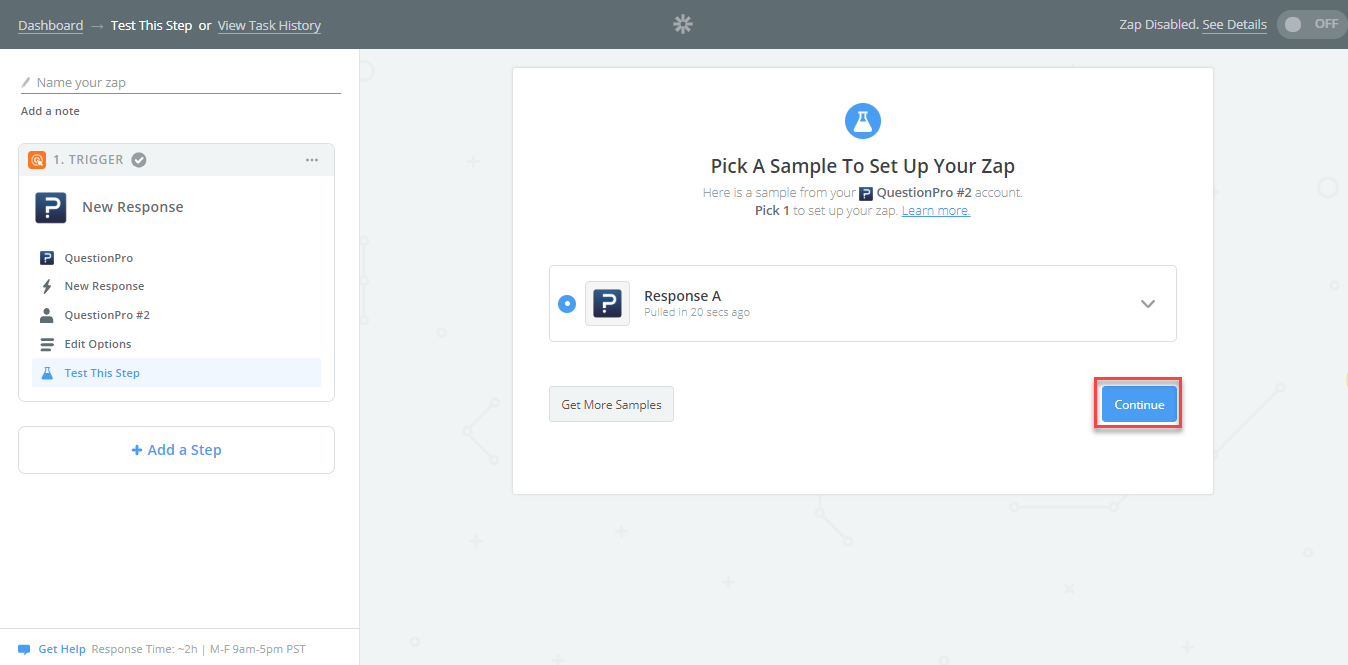Select the Response A radio button

567,303
